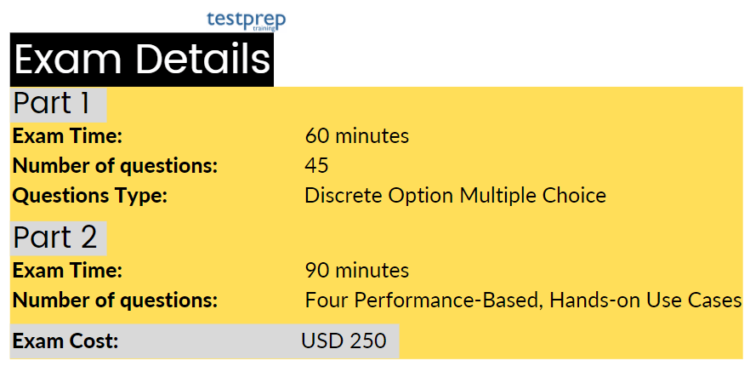Select the Exam Details heading

(142, 60)
